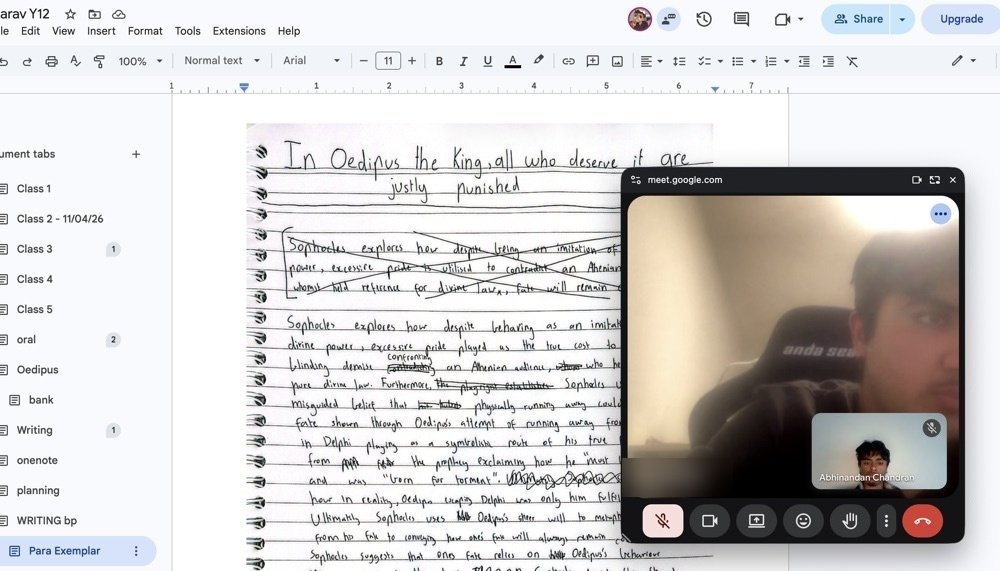Open more options in Meet controls
The image size is (1000, 571).
pyautogui.click(x=886, y=521)
